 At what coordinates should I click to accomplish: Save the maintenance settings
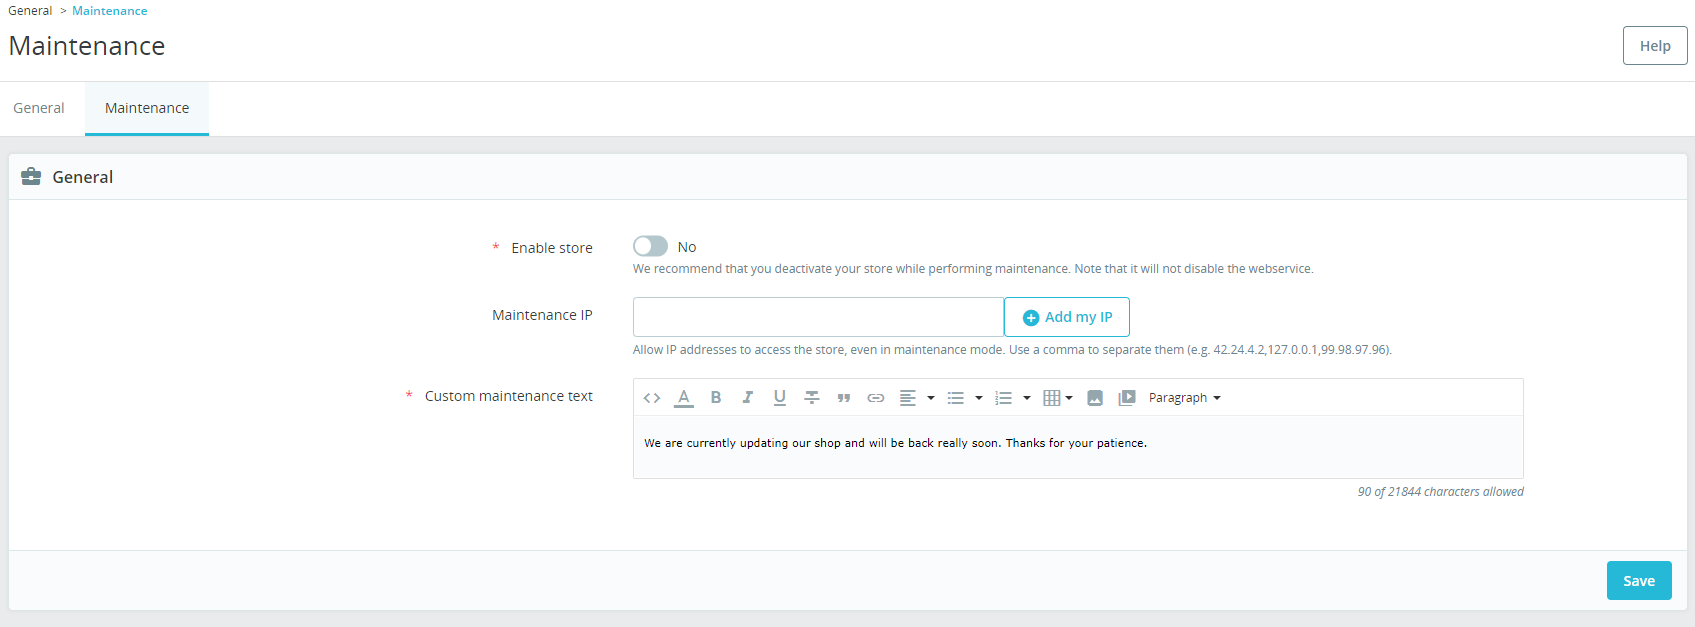[x=1638, y=581]
